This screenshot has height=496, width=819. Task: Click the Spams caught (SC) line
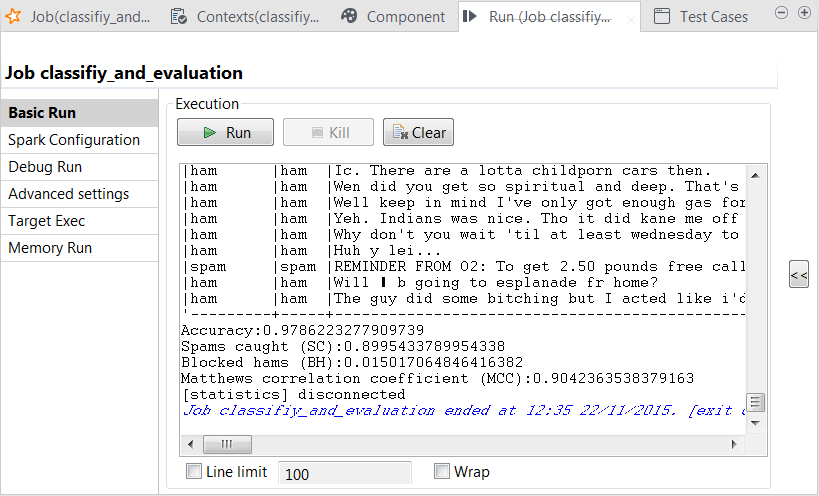click(343, 347)
